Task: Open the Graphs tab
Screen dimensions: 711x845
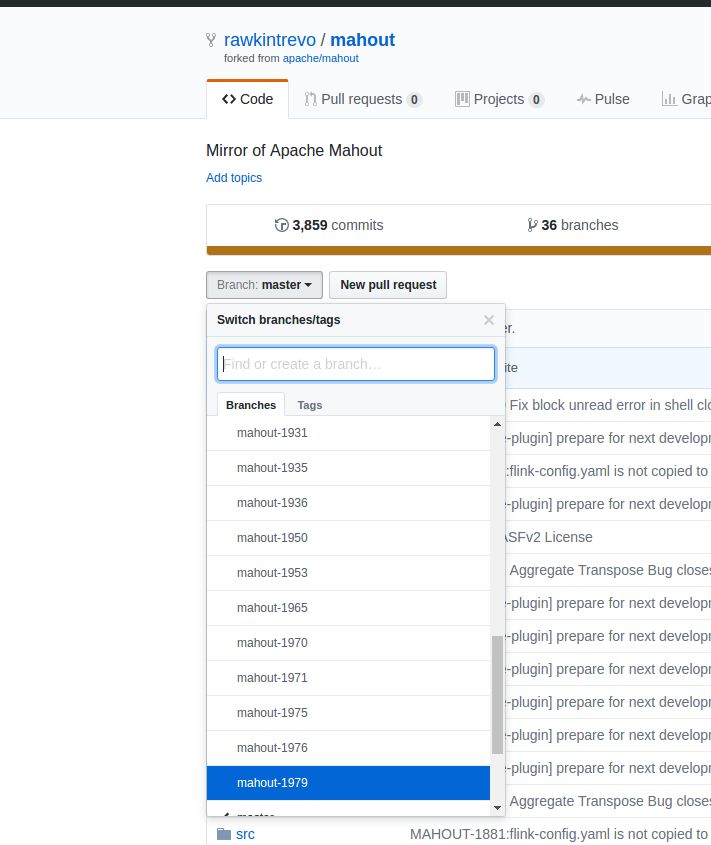Action: [686, 99]
